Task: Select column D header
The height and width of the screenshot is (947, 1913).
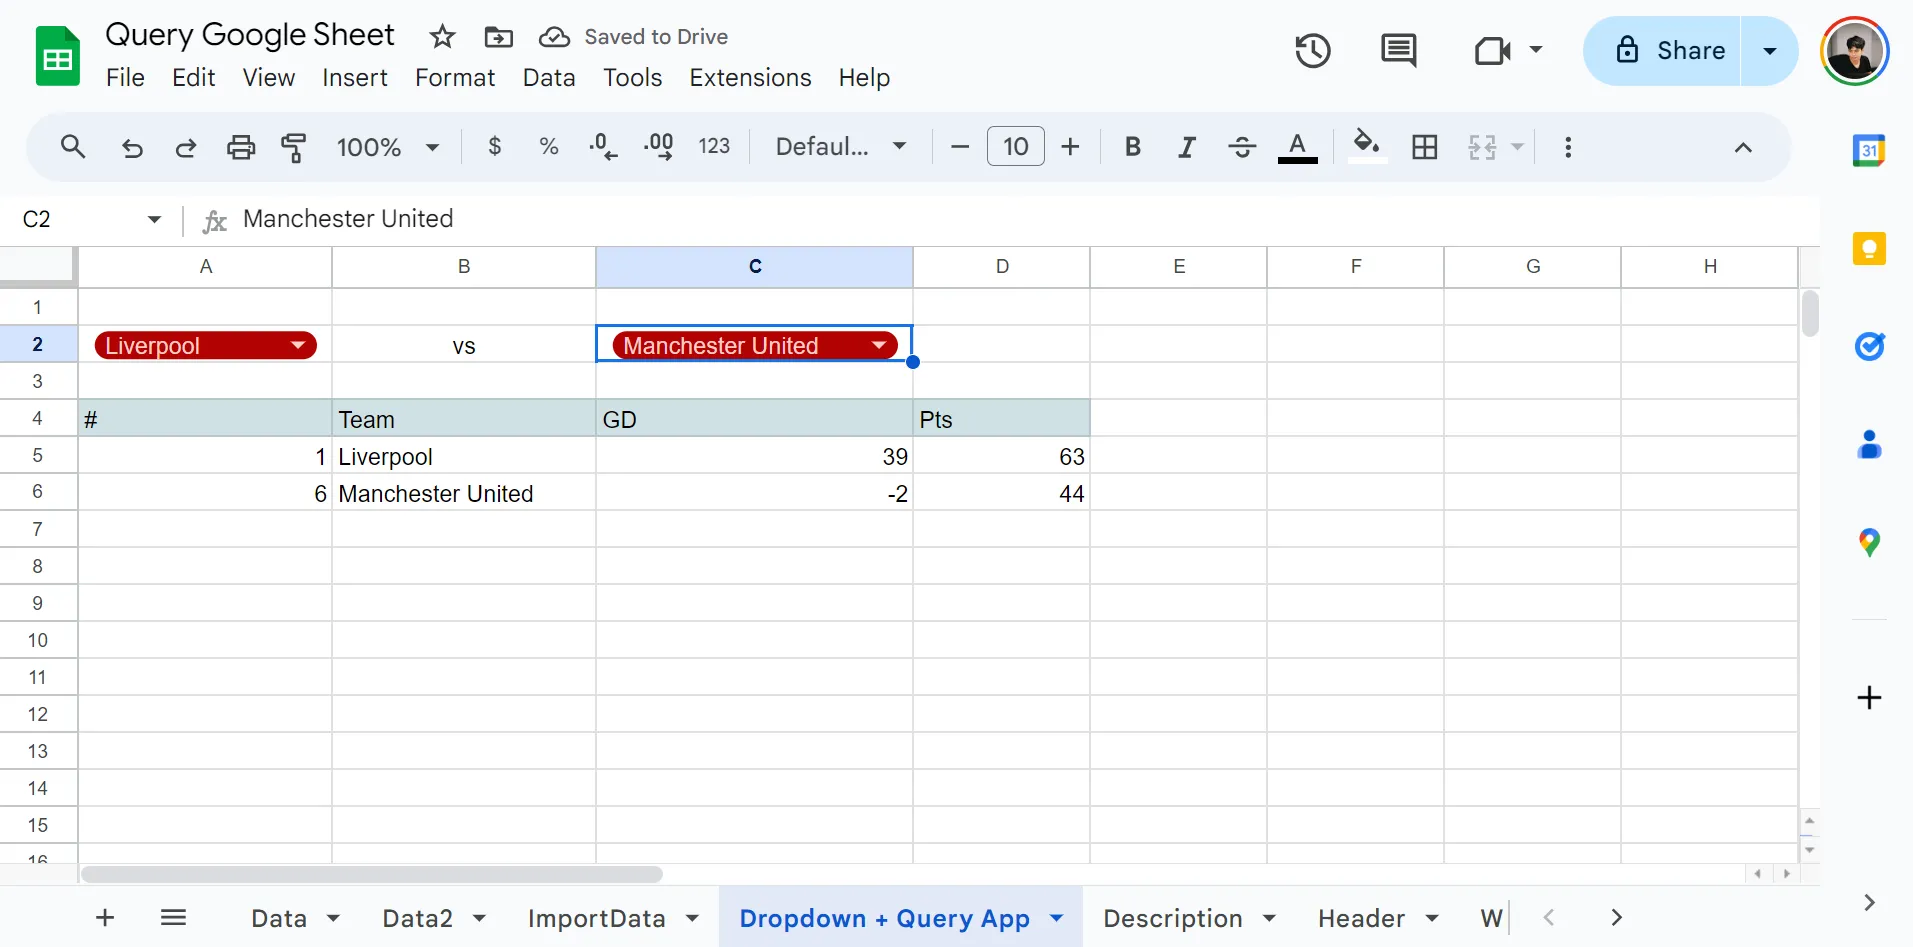Action: coord(1001,267)
